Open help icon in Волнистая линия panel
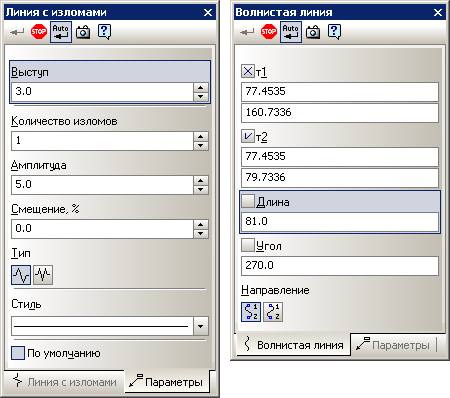Image resolution: width=450 pixels, height=398 pixels. [334, 32]
